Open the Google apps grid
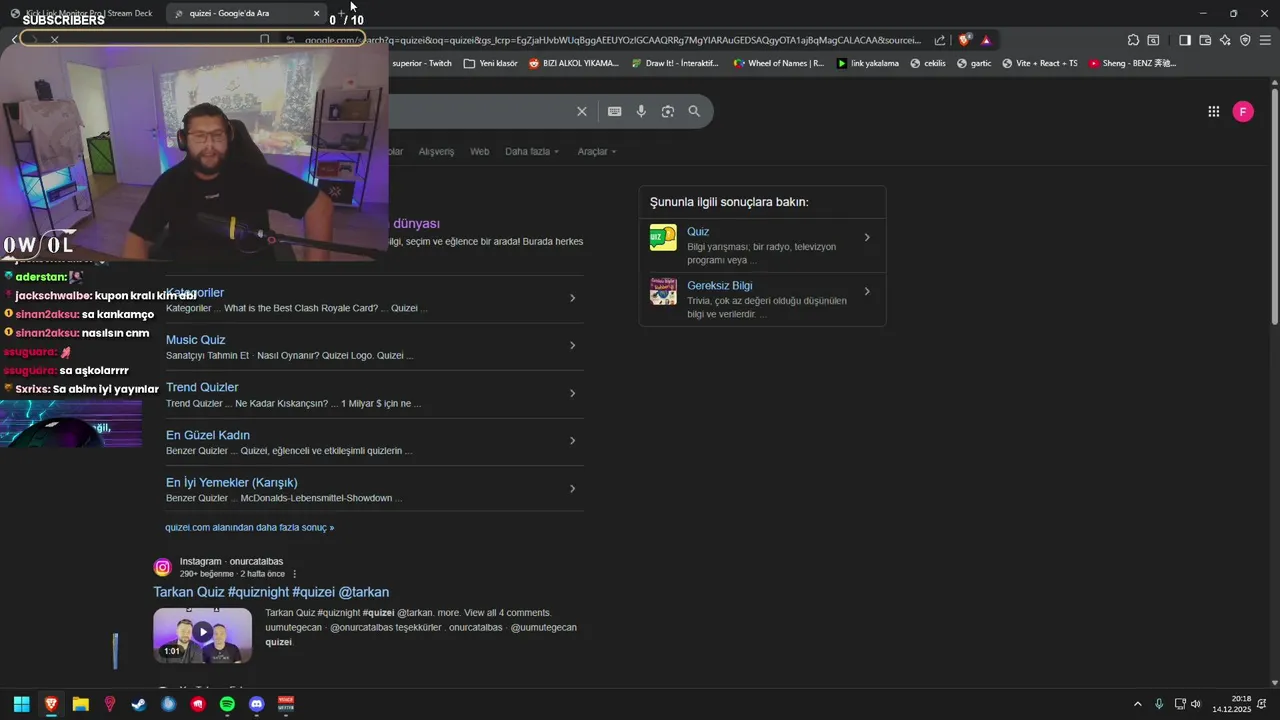1280x720 pixels. (1213, 111)
